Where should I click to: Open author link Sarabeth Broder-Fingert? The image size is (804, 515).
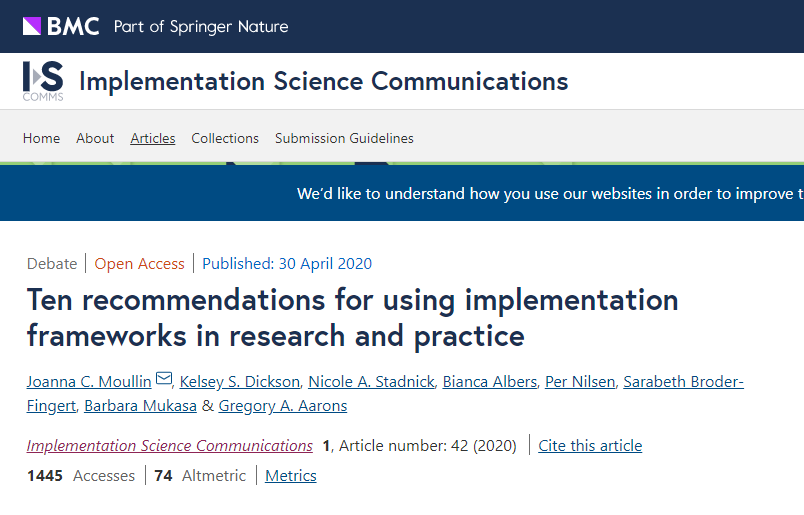coord(683,382)
